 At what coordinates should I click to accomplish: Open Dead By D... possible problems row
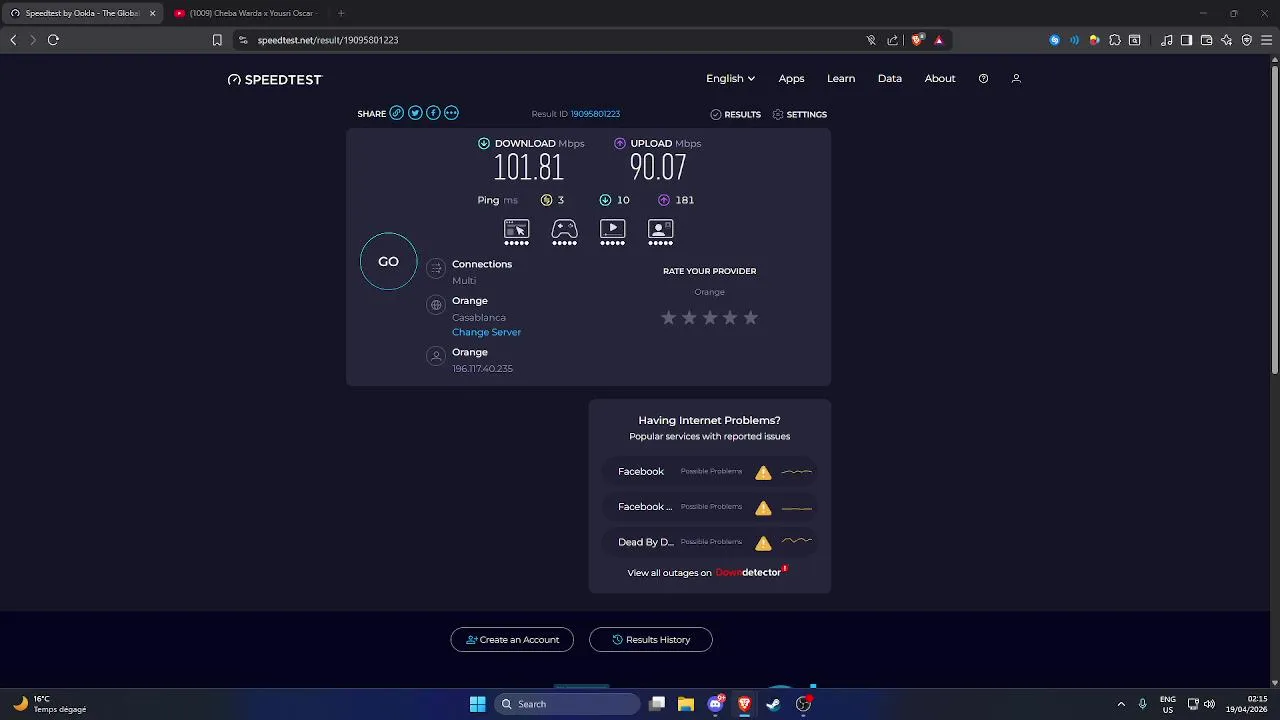click(710, 542)
